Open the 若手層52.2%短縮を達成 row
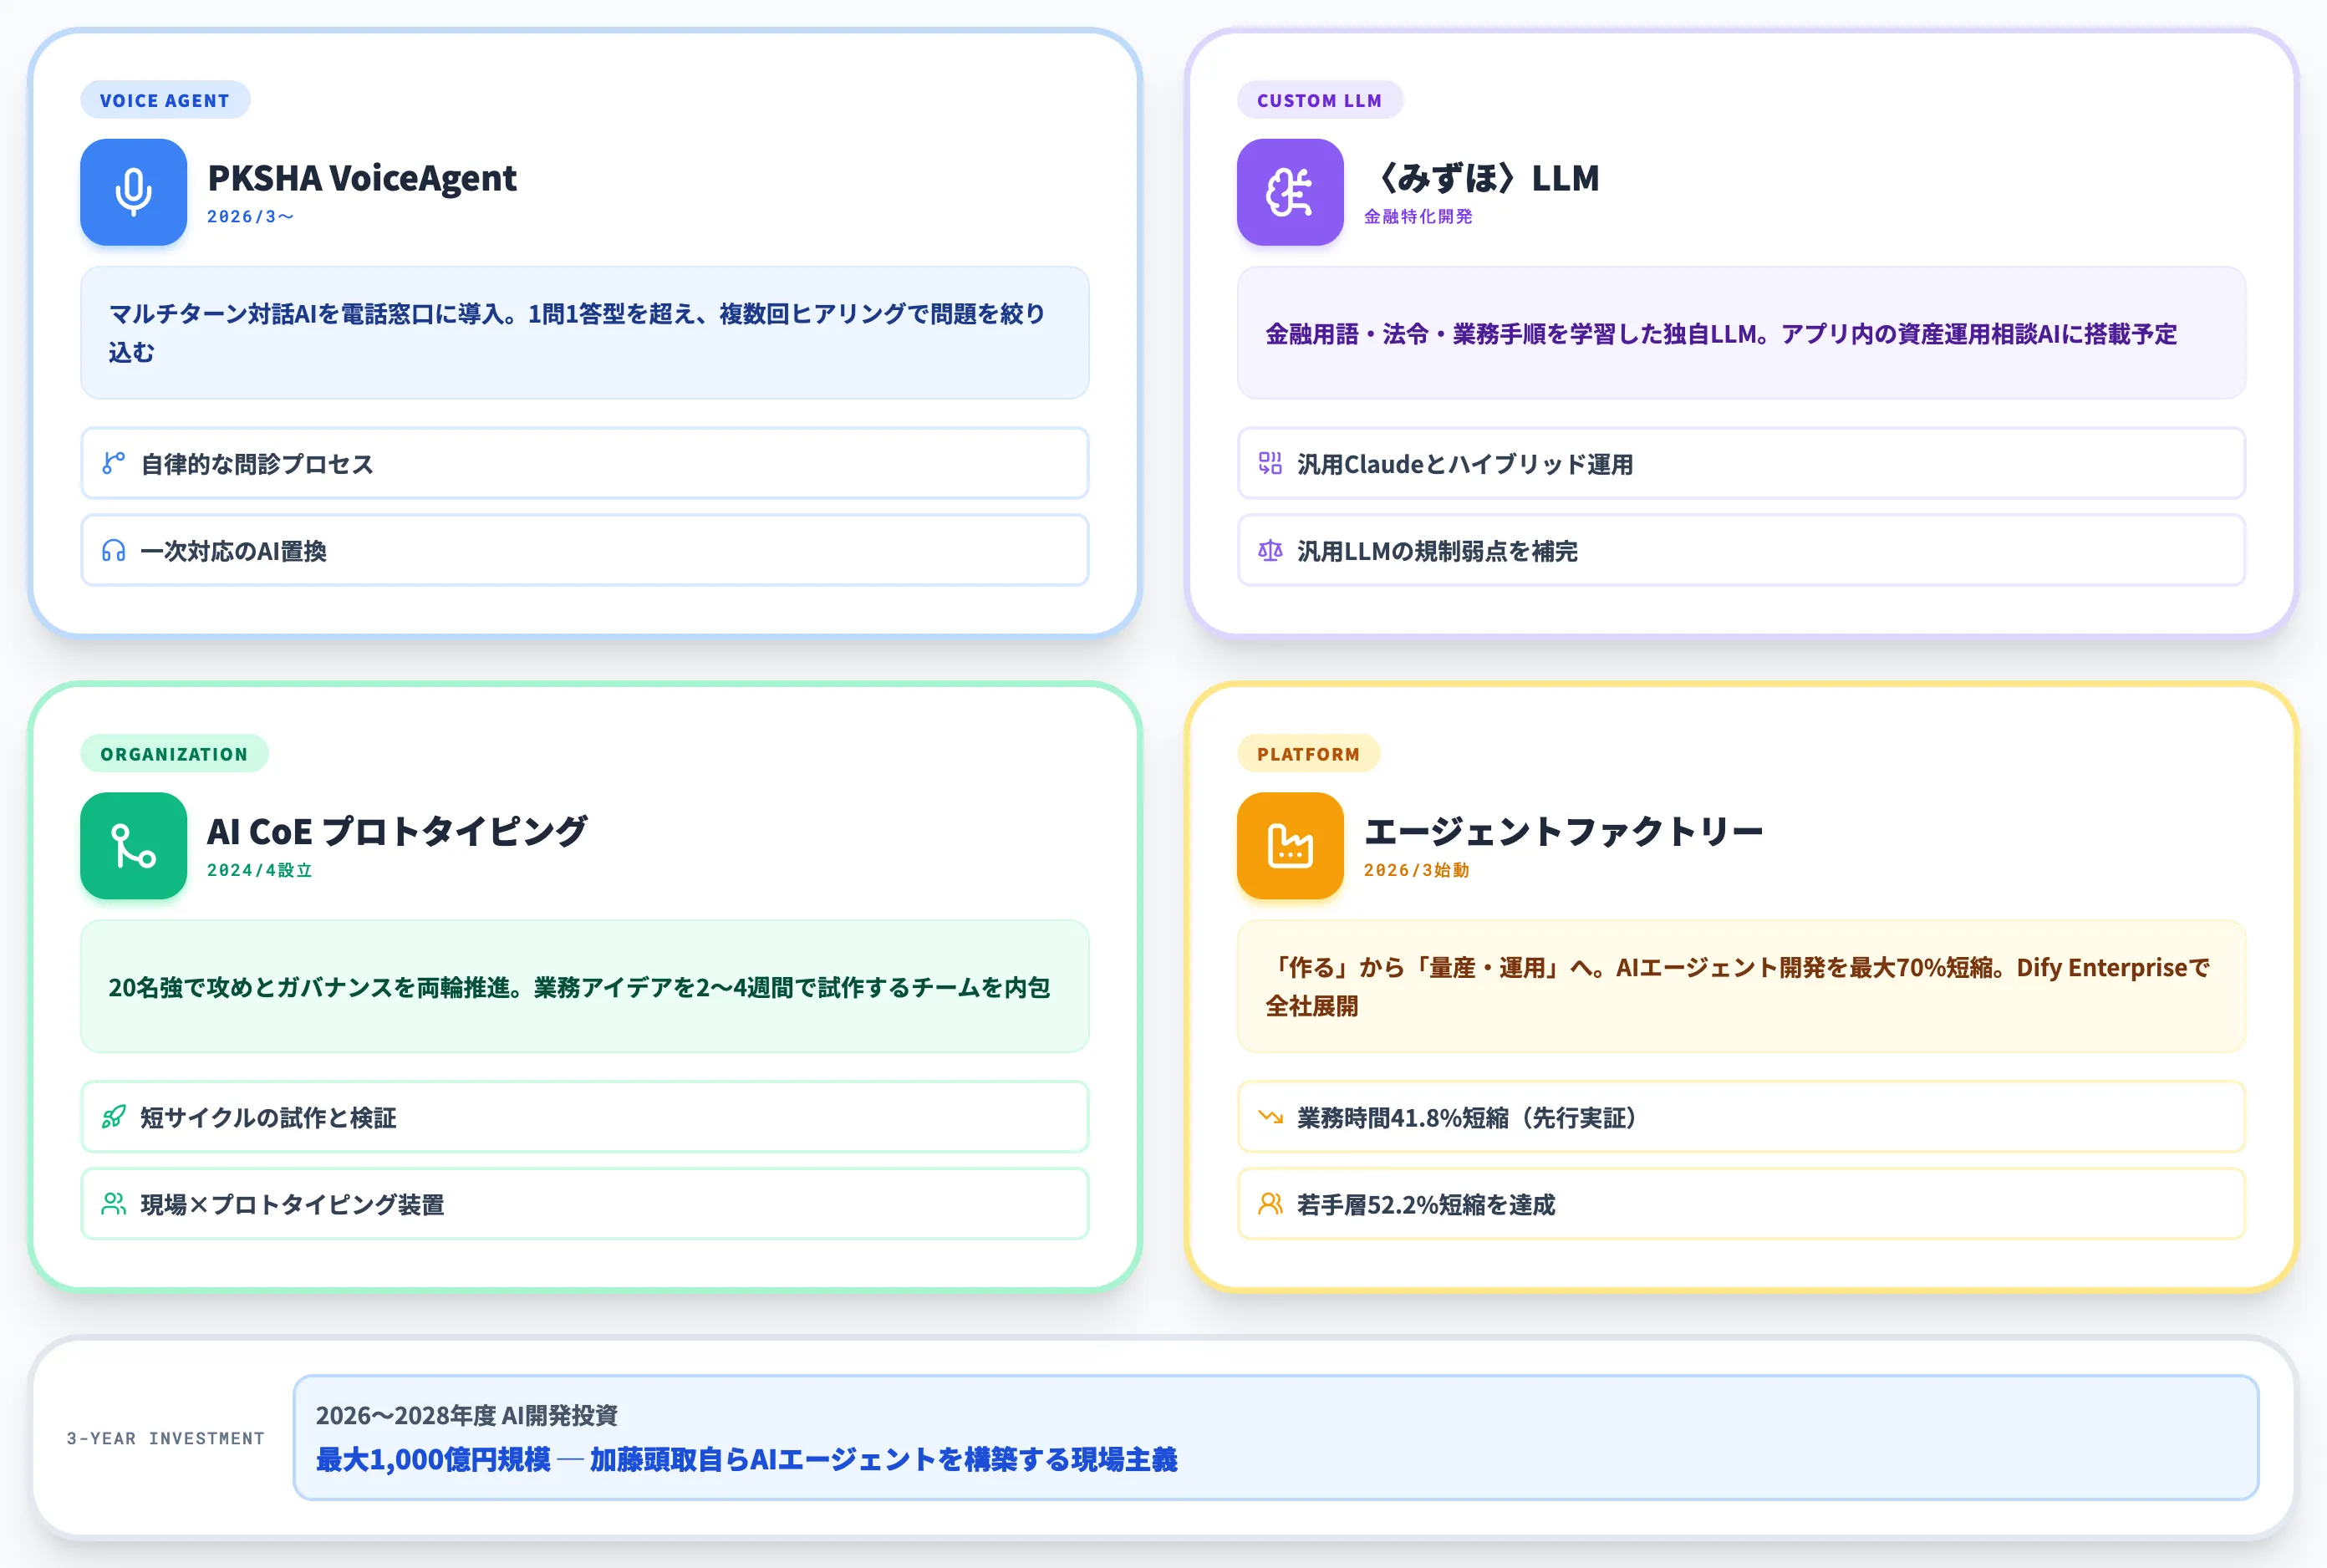This screenshot has width=2327, height=1568. pos(1741,1204)
